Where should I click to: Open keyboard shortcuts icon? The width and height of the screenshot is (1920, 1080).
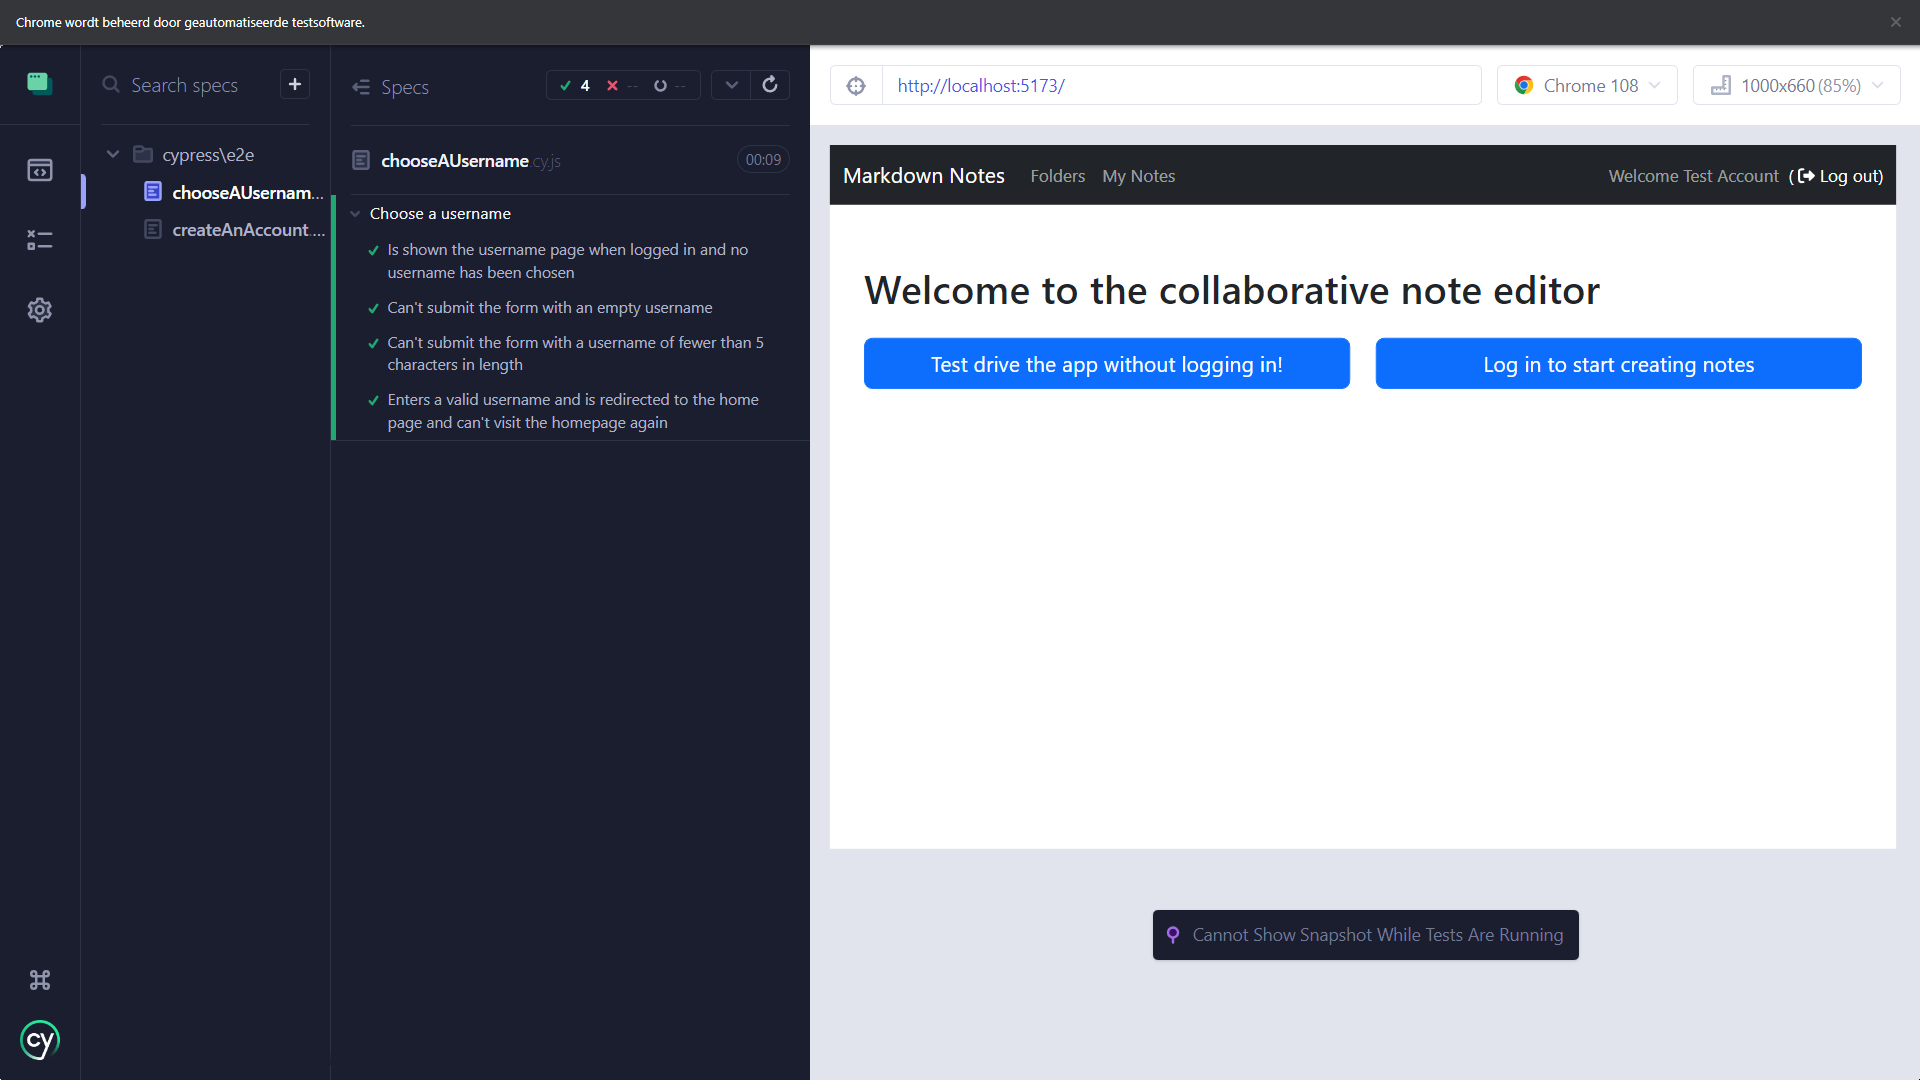click(40, 980)
